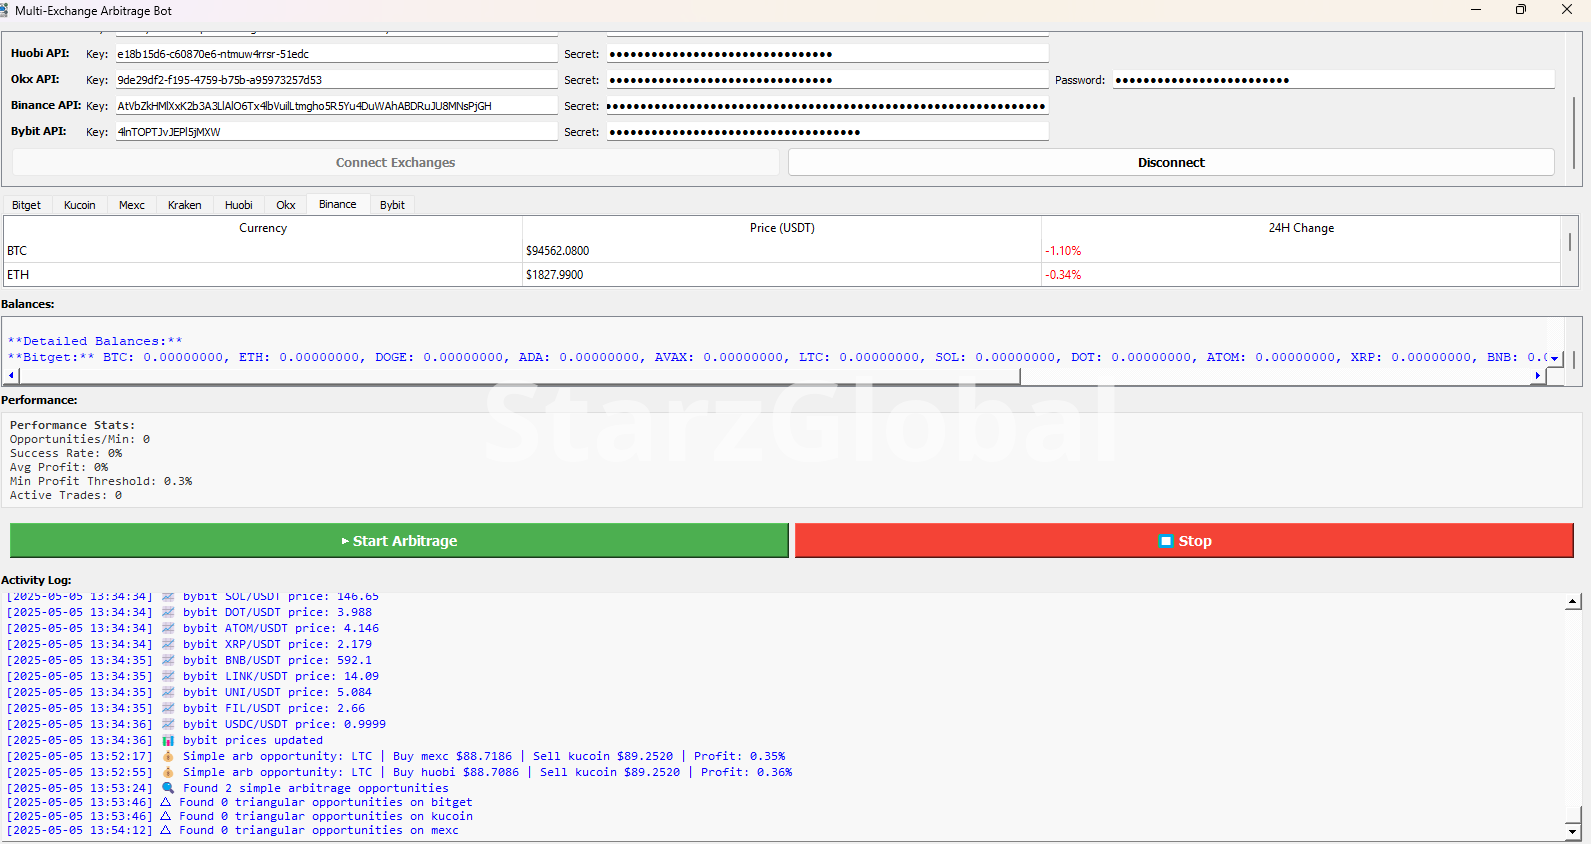Click Activity Log scroll down arrow
This screenshot has height=844, width=1591.
pyautogui.click(x=1573, y=831)
